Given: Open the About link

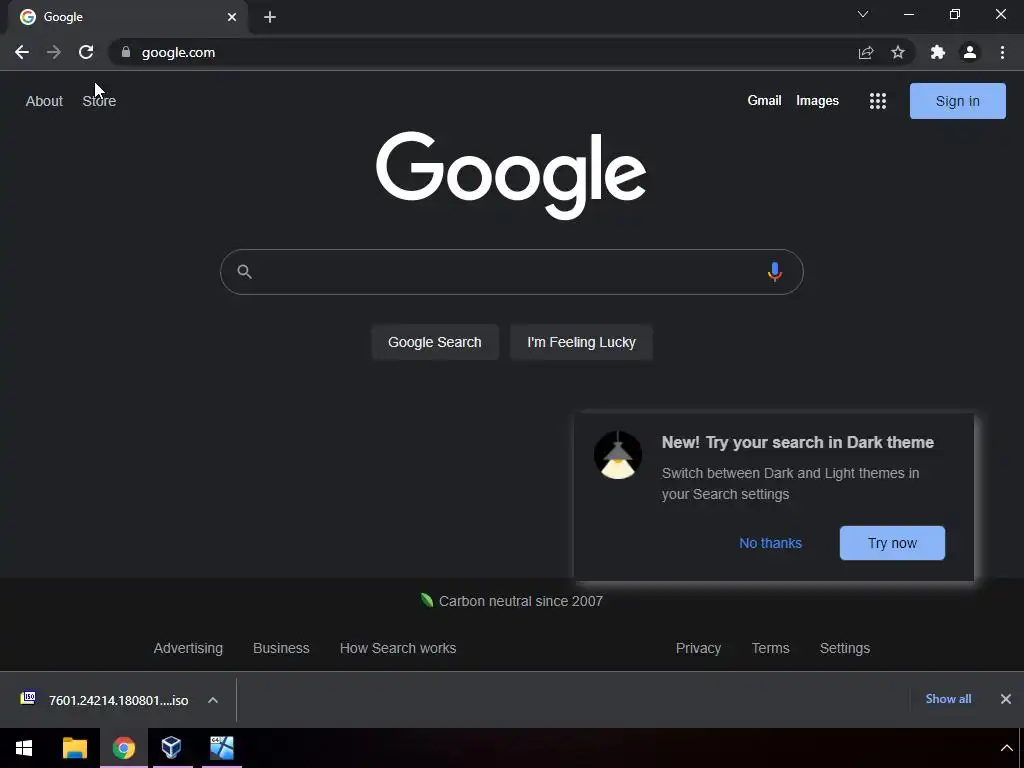Looking at the screenshot, I should [x=44, y=101].
